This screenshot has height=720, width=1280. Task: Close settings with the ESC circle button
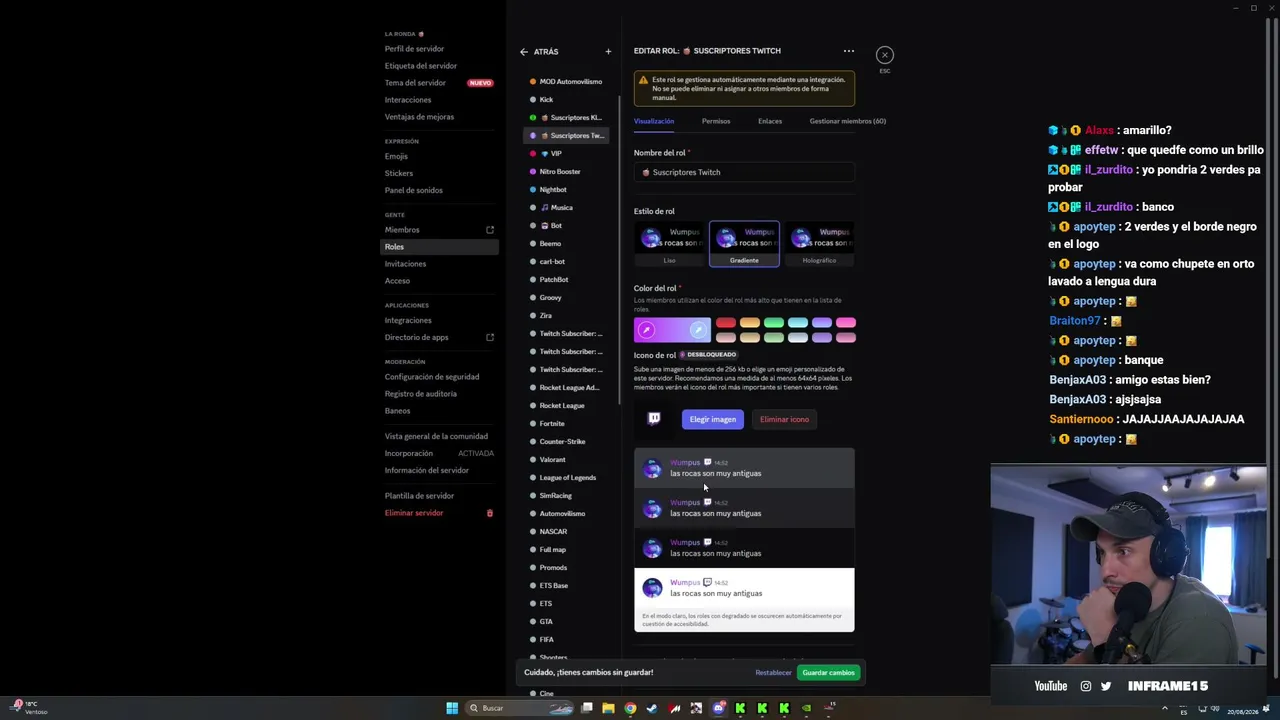click(x=885, y=55)
